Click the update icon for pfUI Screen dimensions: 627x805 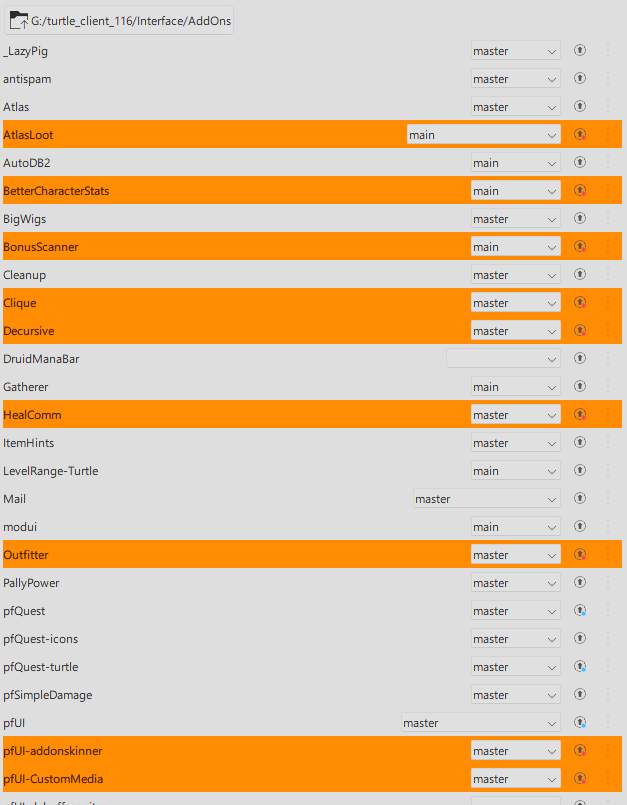580,722
